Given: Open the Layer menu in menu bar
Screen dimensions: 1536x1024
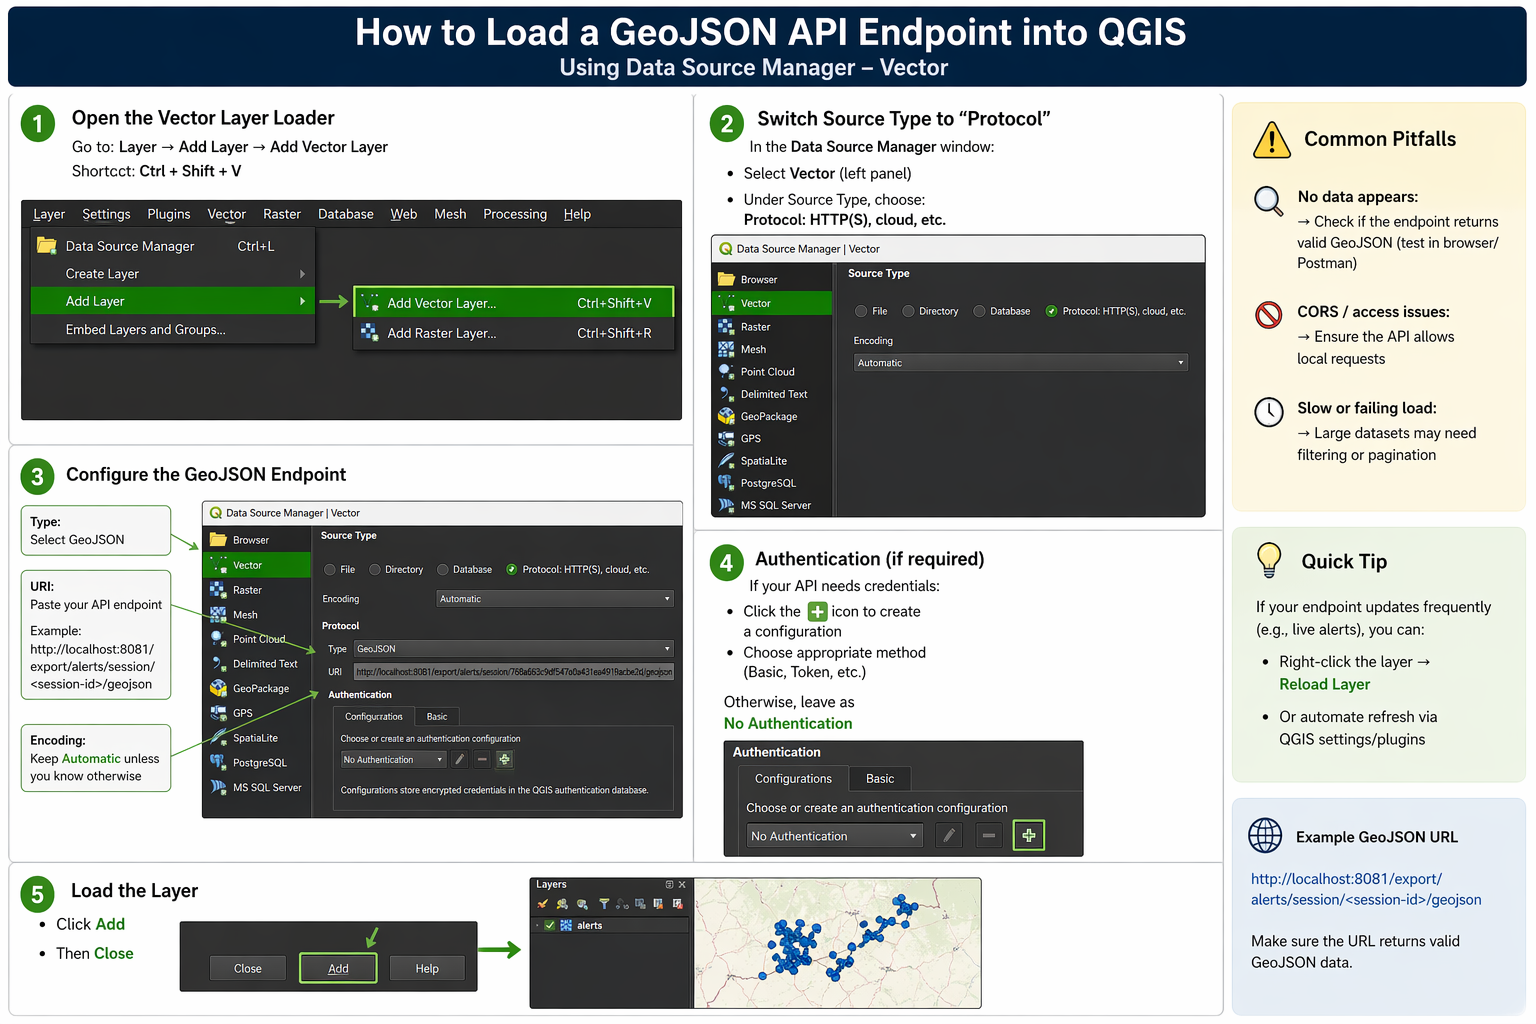Looking at the screenshot, I should (x=49, y=214).
